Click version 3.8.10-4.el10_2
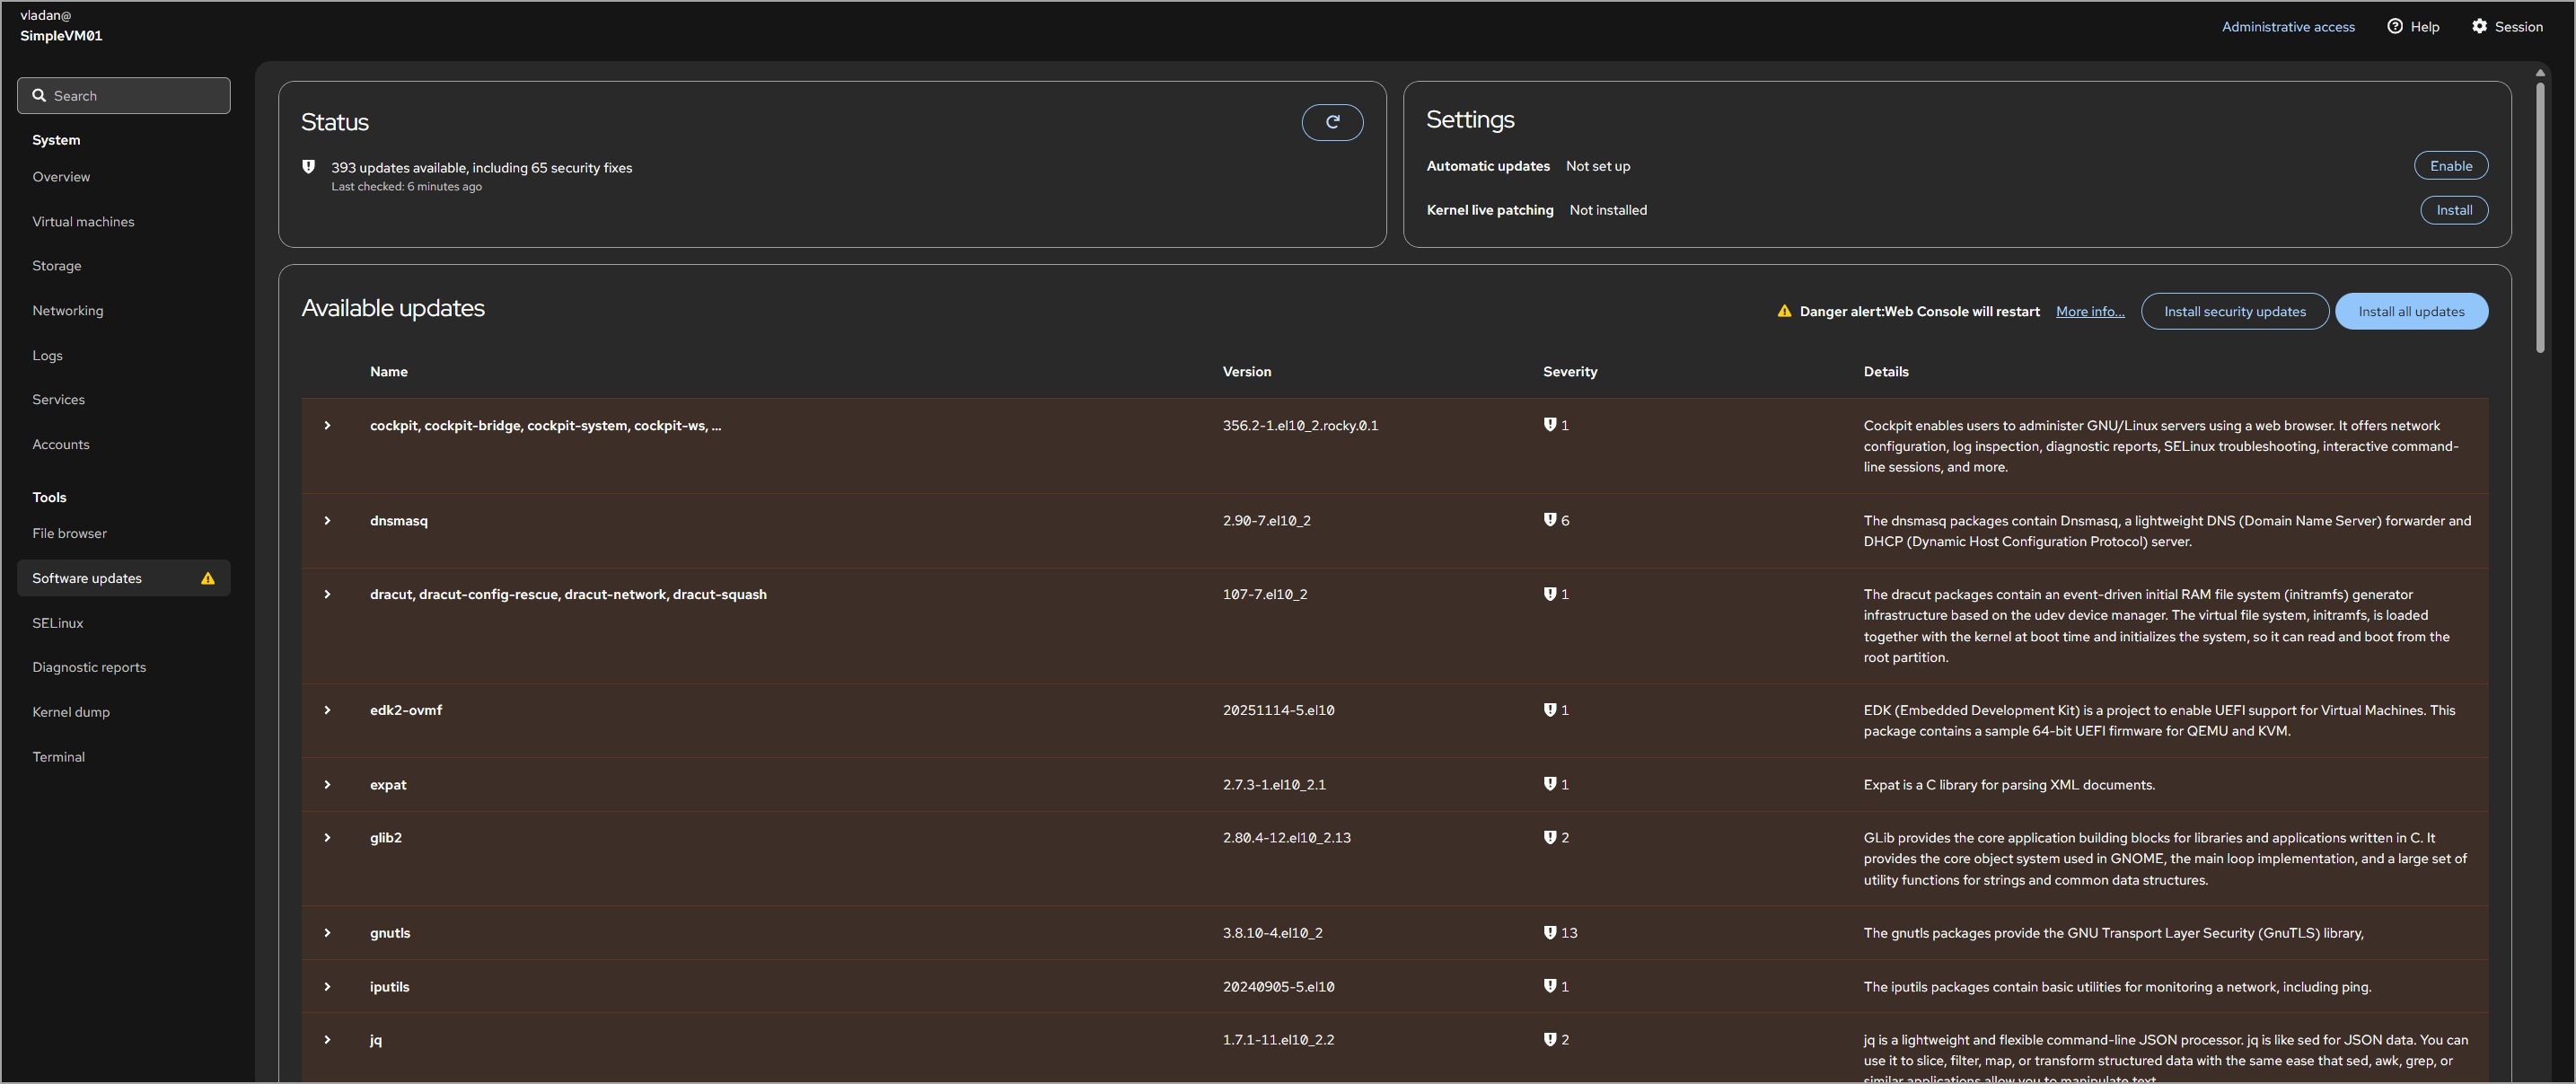Screen dimensions: 2576x1084 [1272, 932]
